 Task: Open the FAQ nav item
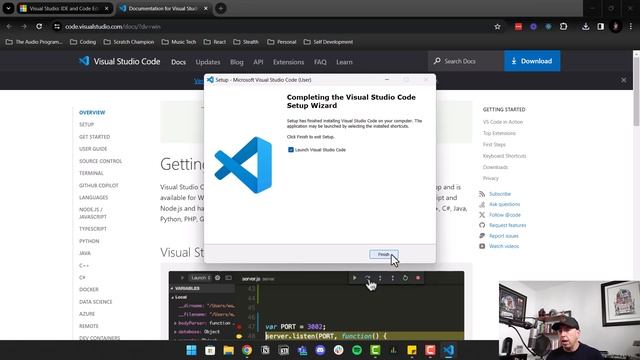pos(320,62)
